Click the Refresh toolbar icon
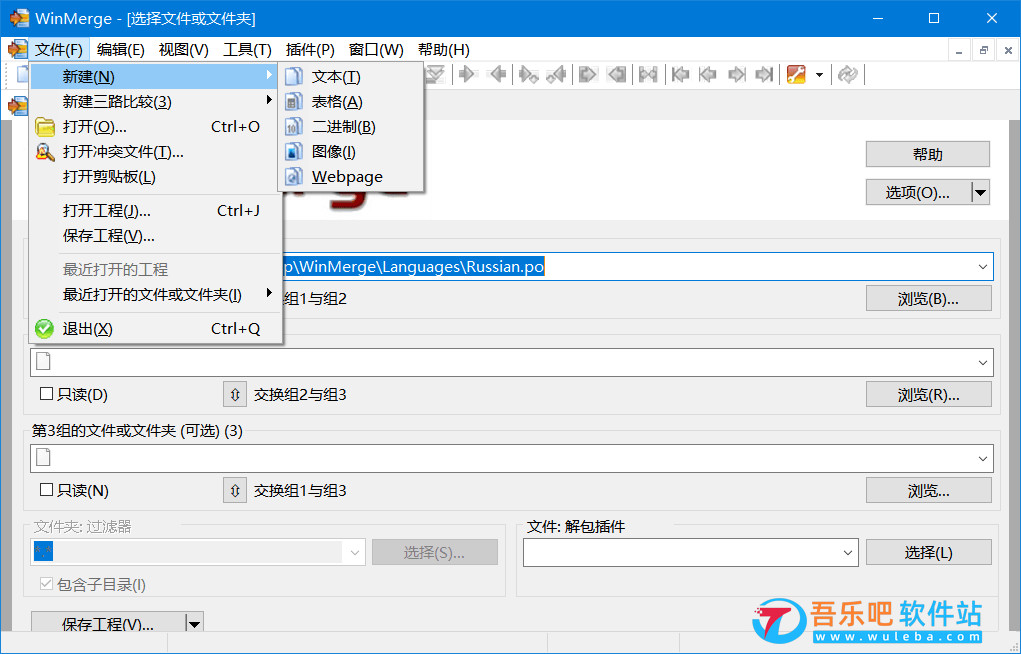The height and width of the screenshot is (654, 1021). click(x=847, y=75)
